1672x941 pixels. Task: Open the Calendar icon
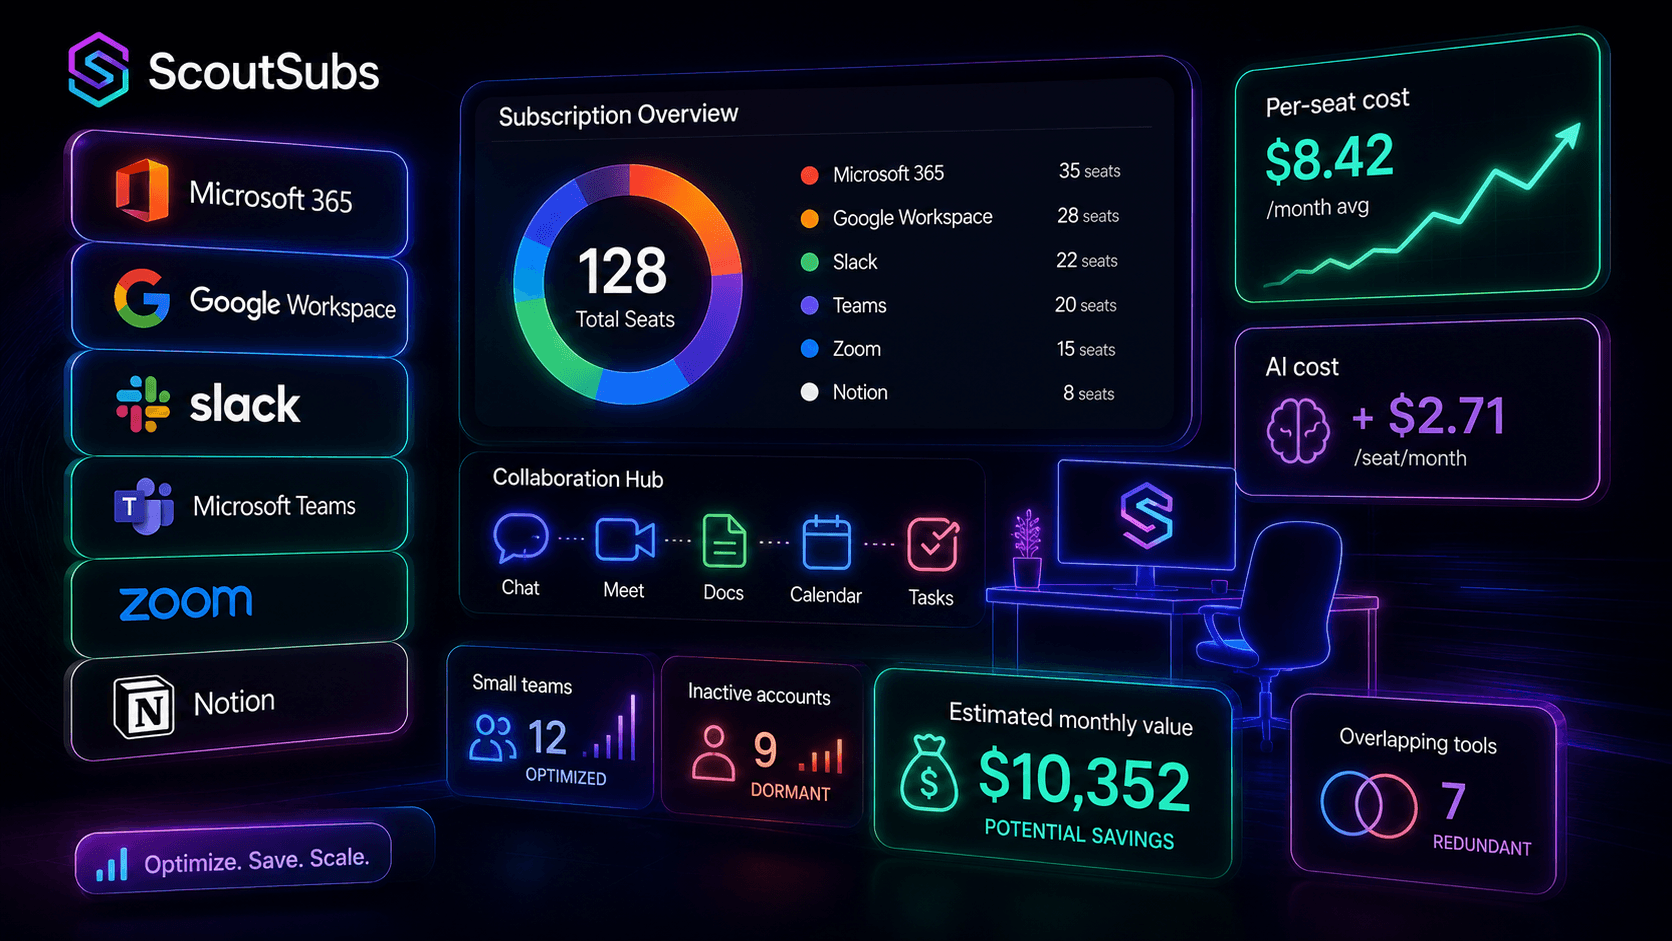point(827,543)
